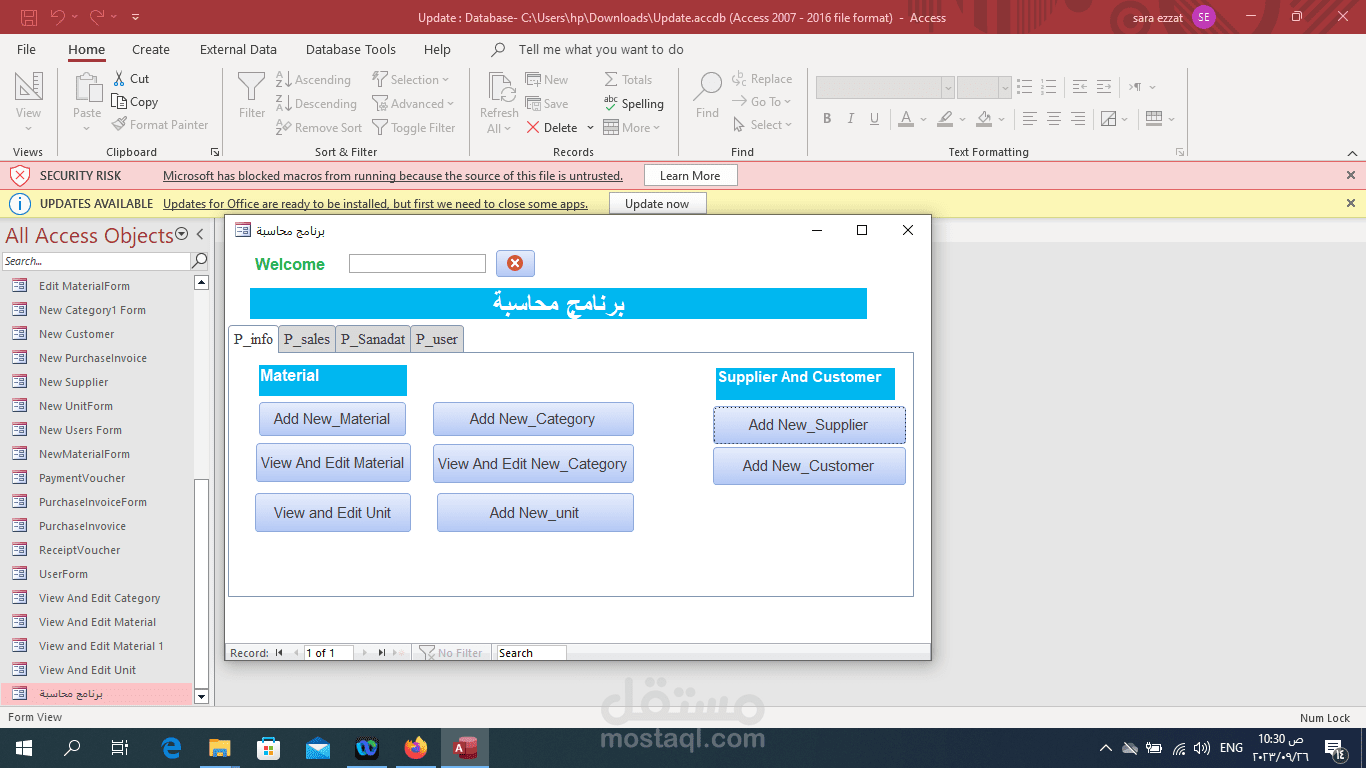Switch to the Database Tools tab
The image size is (1366, 768).
click(x=351, y=49)
